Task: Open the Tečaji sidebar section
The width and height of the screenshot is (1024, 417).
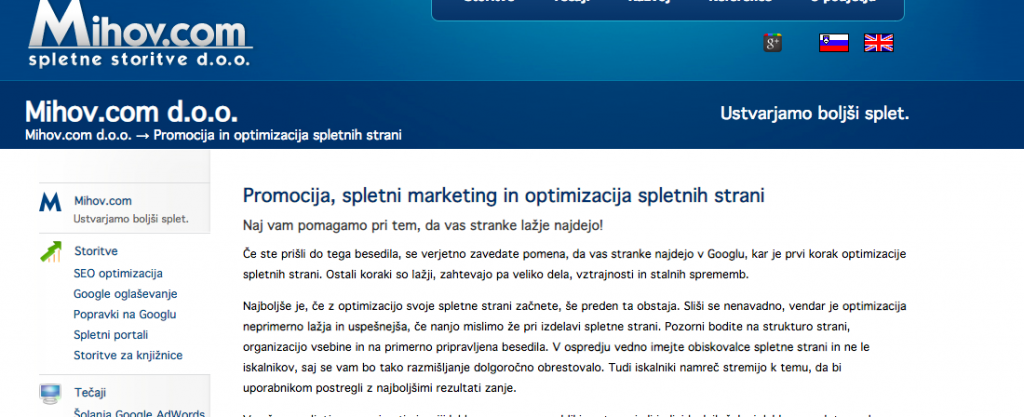Action: 90,392
